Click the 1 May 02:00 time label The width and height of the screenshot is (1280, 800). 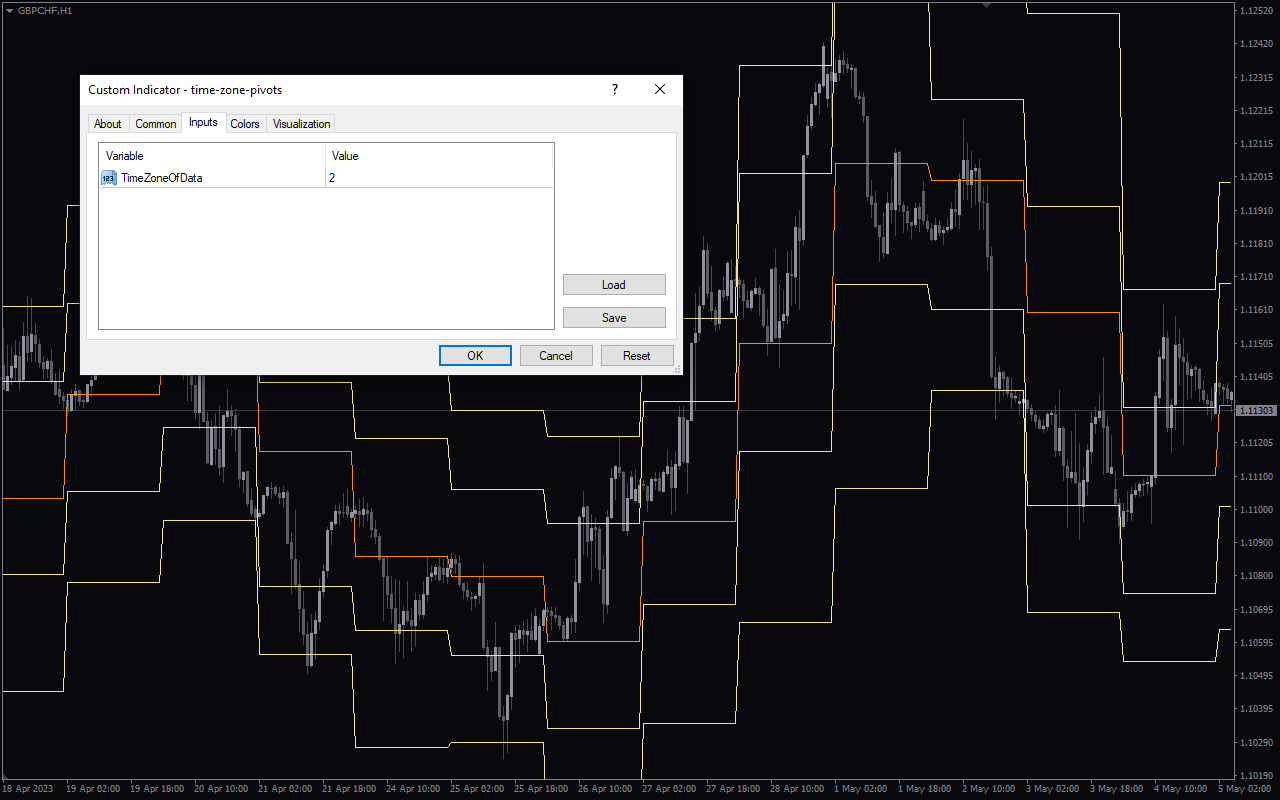pyautogui.click(x=860, y=789)
